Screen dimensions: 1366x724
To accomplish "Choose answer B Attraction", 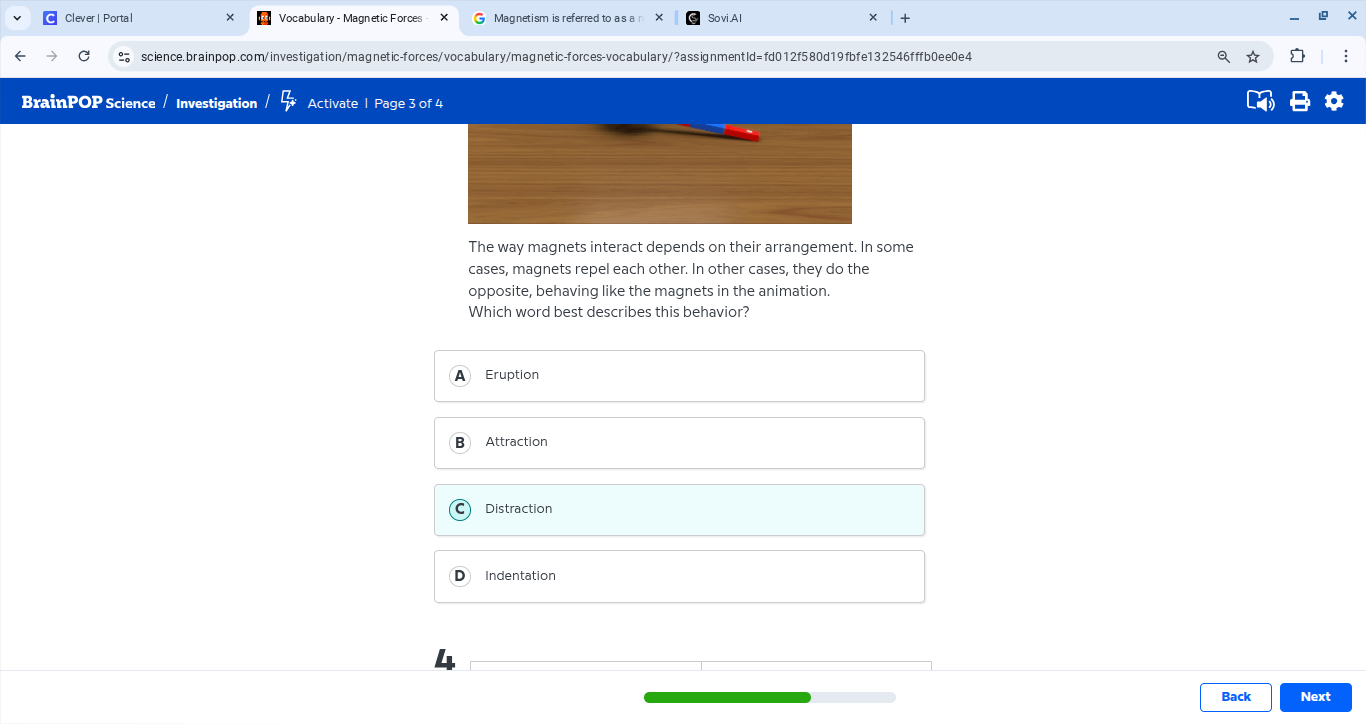I will [679, 443].
